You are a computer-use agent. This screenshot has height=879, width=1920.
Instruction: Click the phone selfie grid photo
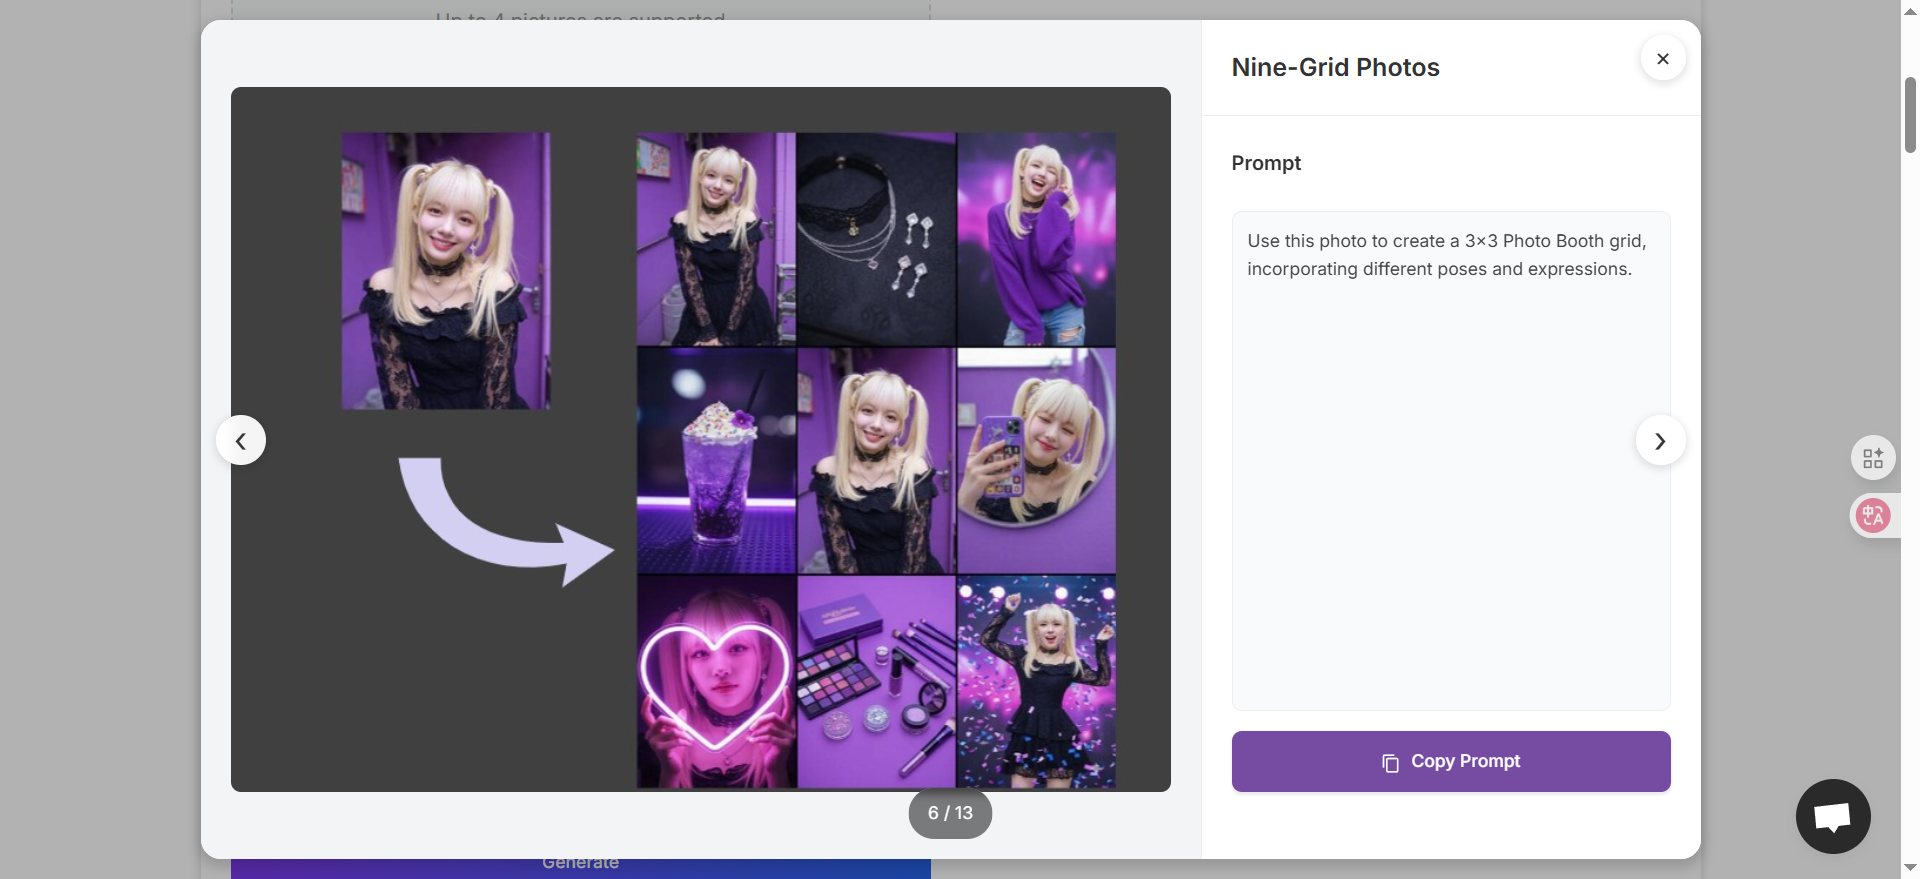coord(1036,460)
